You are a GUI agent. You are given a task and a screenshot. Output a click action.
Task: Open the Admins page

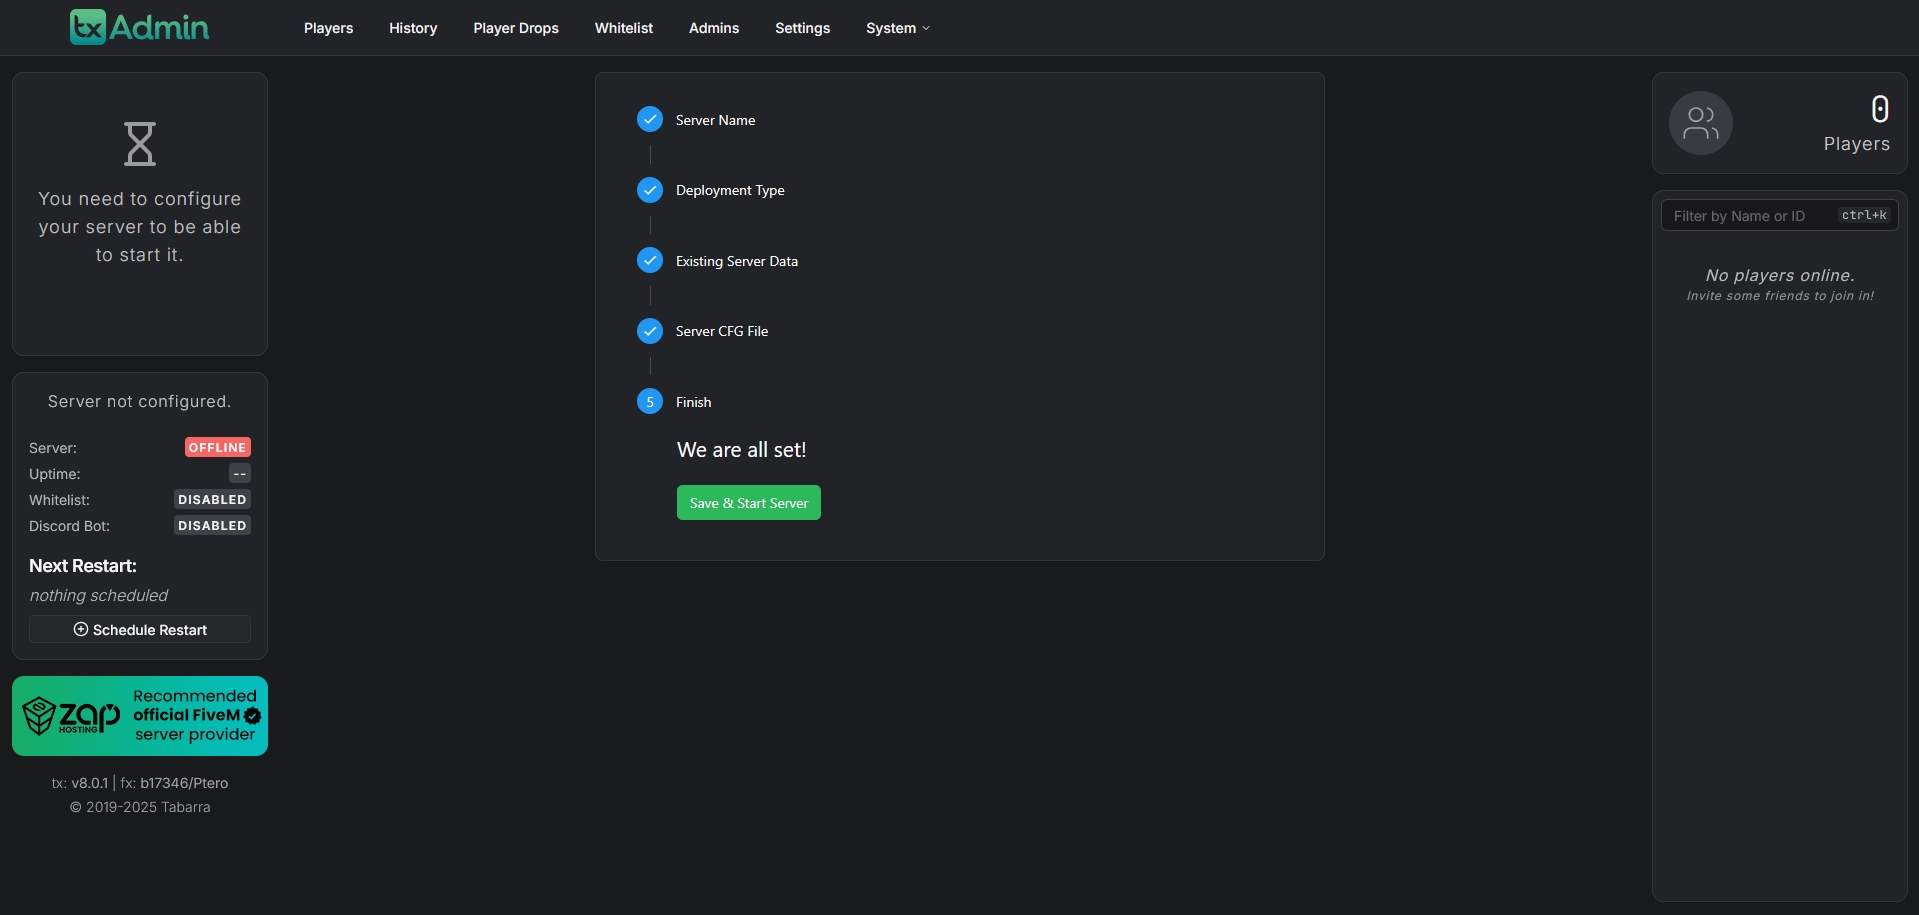coord(713,28)
